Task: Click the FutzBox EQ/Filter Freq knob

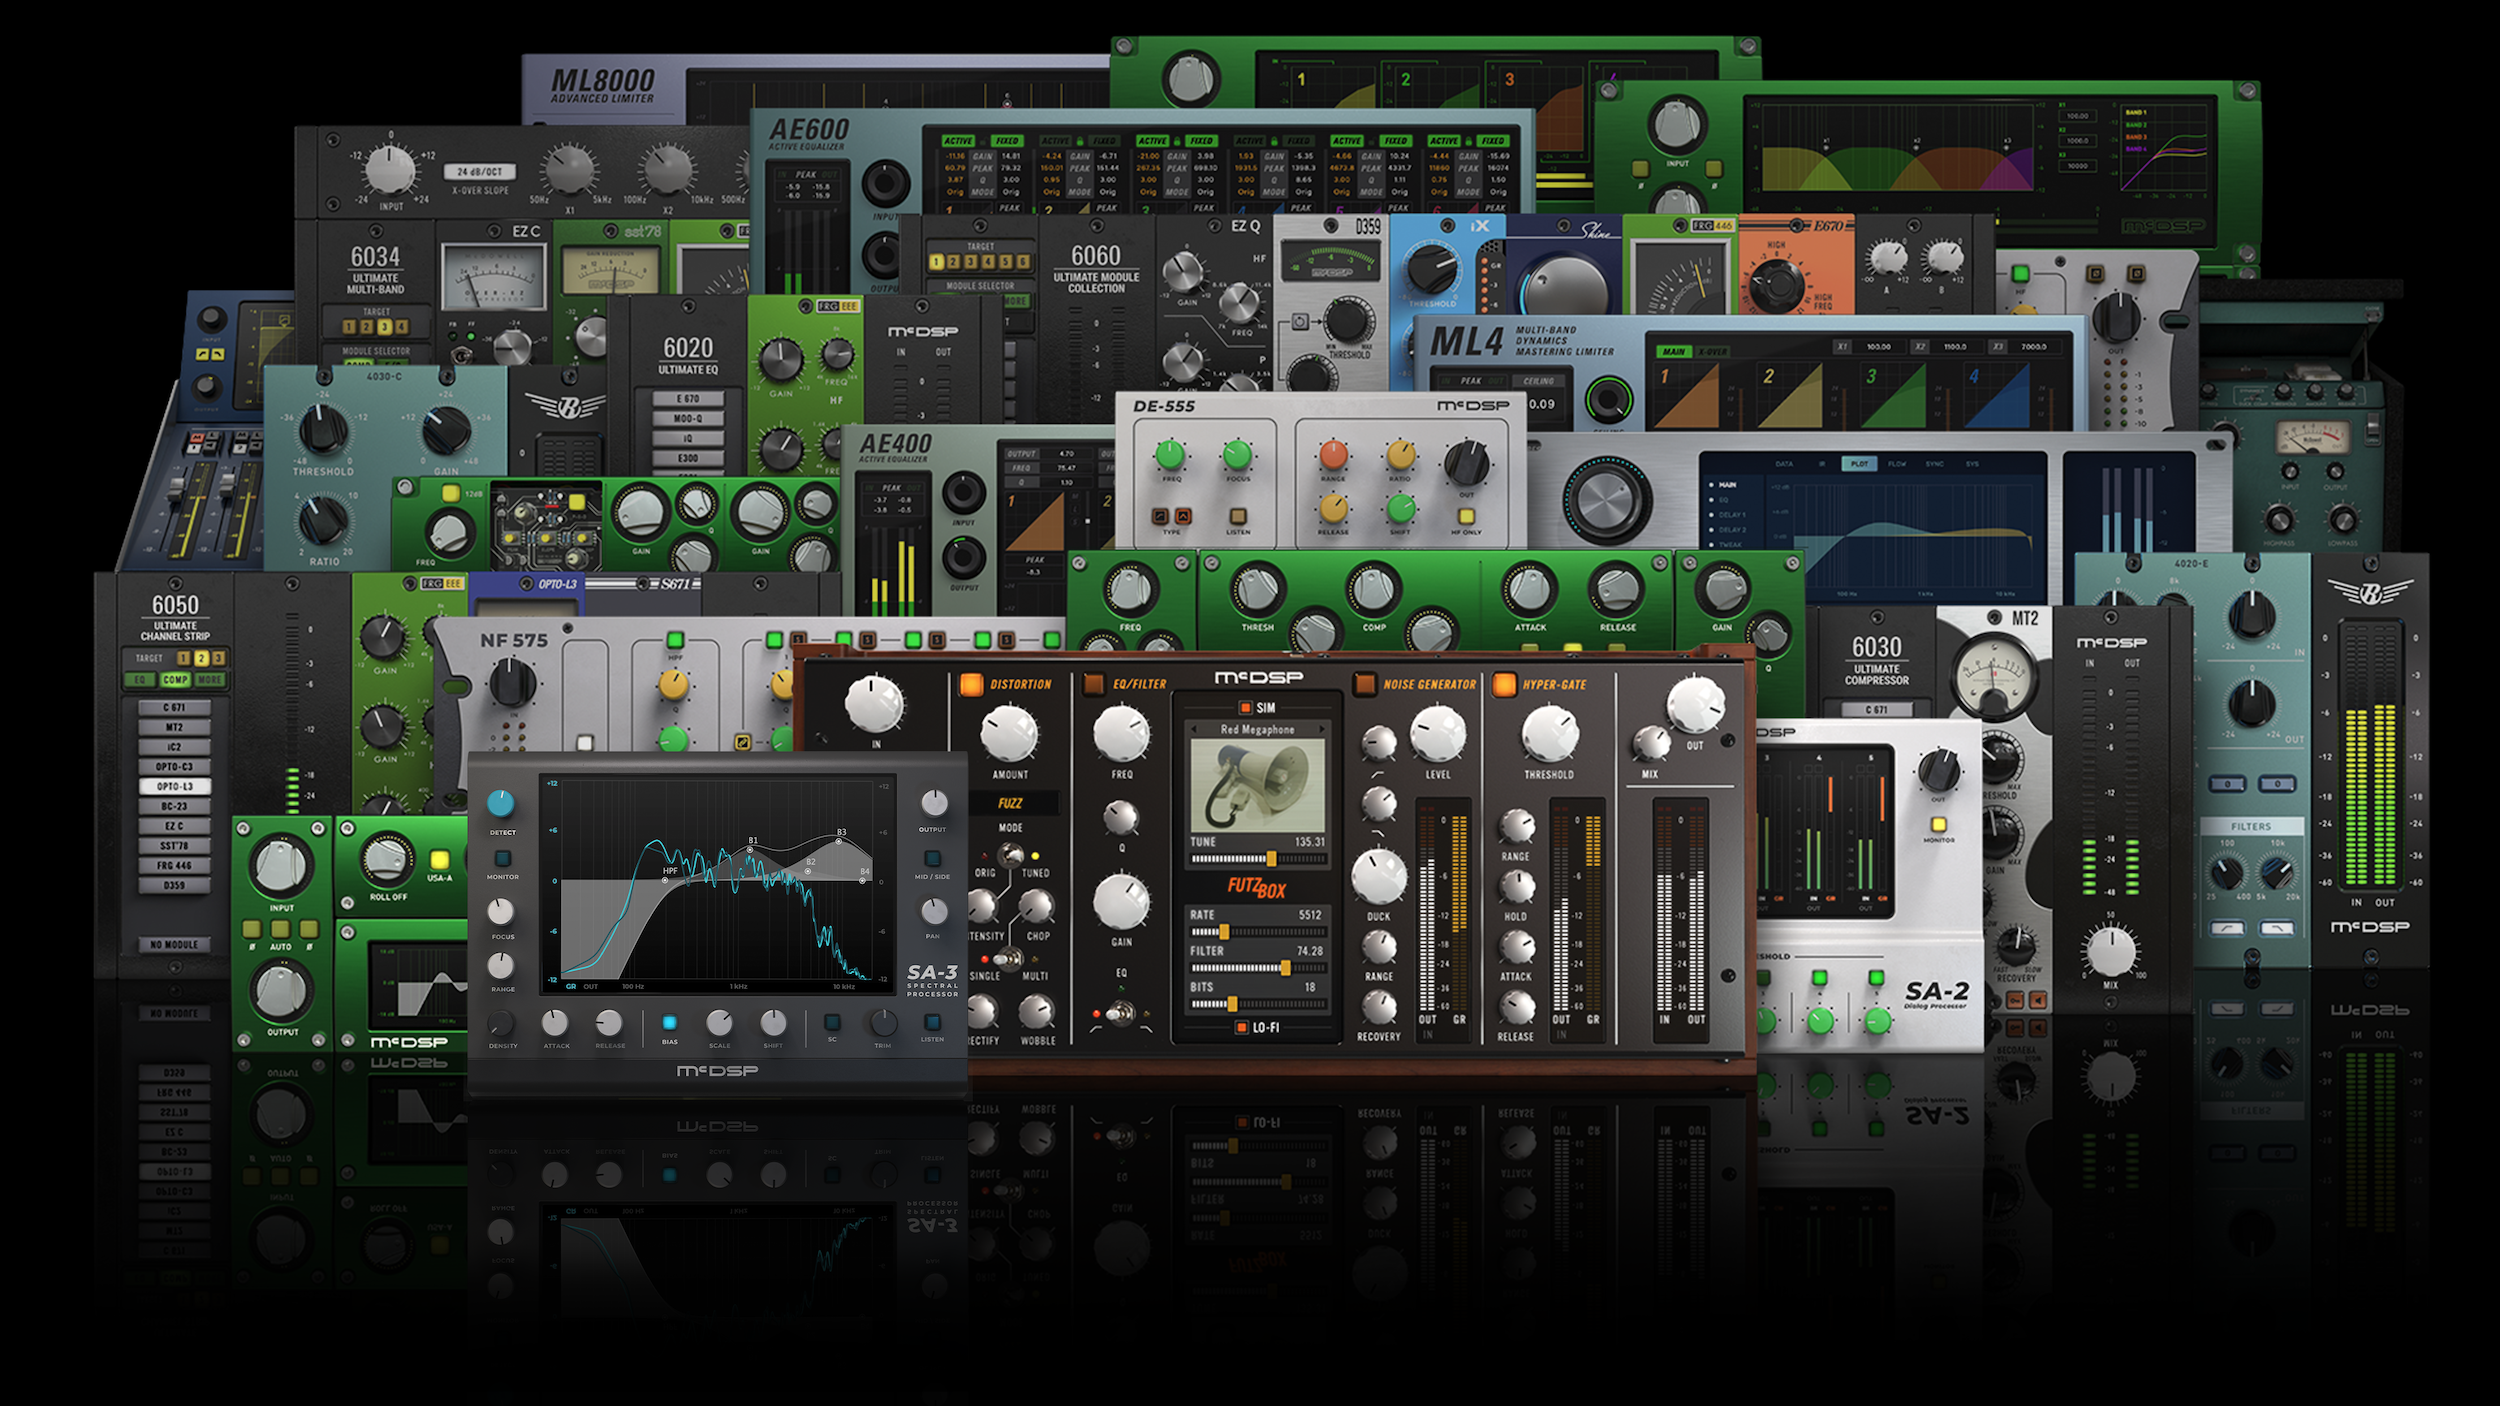Action: pyautogui.click(x=1121, y=733)
